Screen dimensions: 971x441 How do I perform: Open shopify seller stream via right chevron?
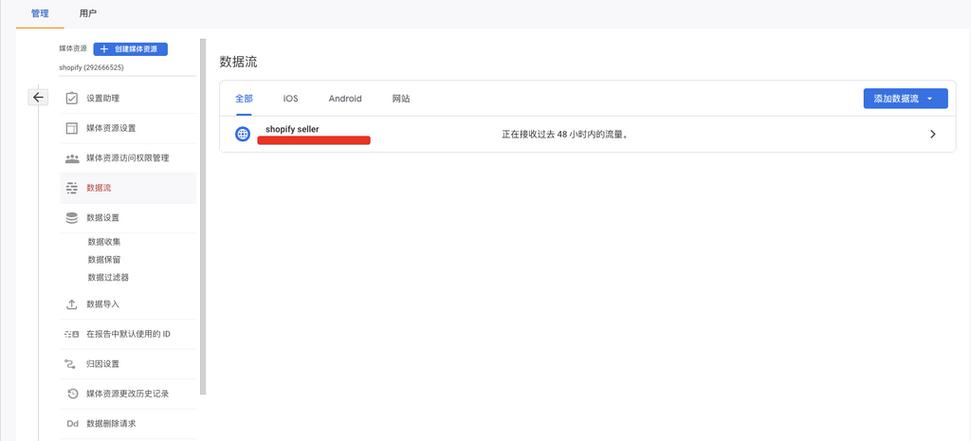(x=933, y=134)
